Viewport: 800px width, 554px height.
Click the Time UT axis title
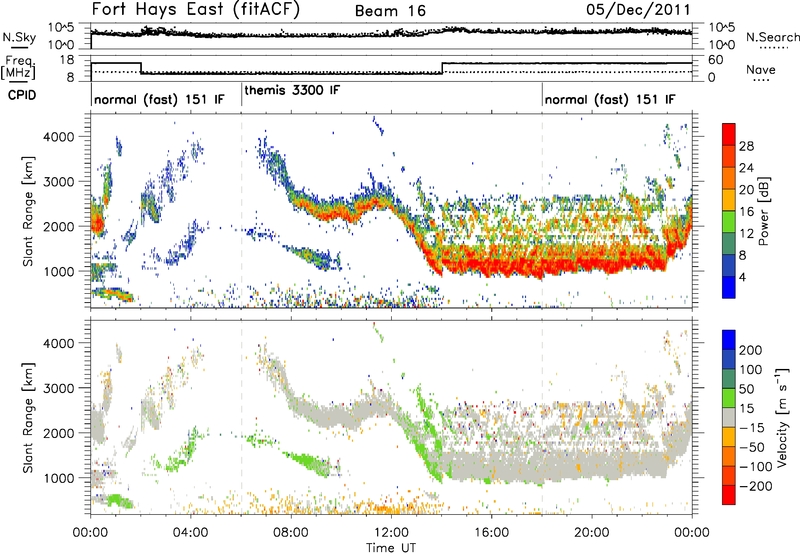pos(391,548)
